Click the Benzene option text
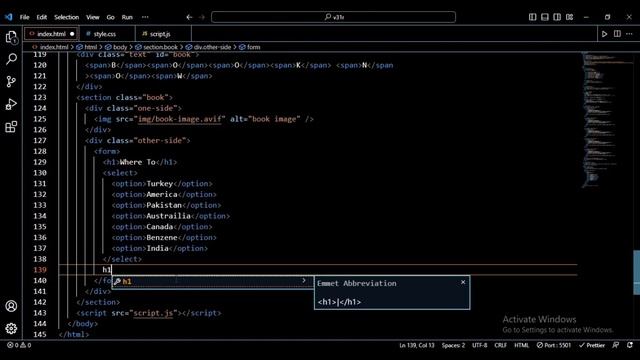The image size is (640, 360). coord(162,238)
